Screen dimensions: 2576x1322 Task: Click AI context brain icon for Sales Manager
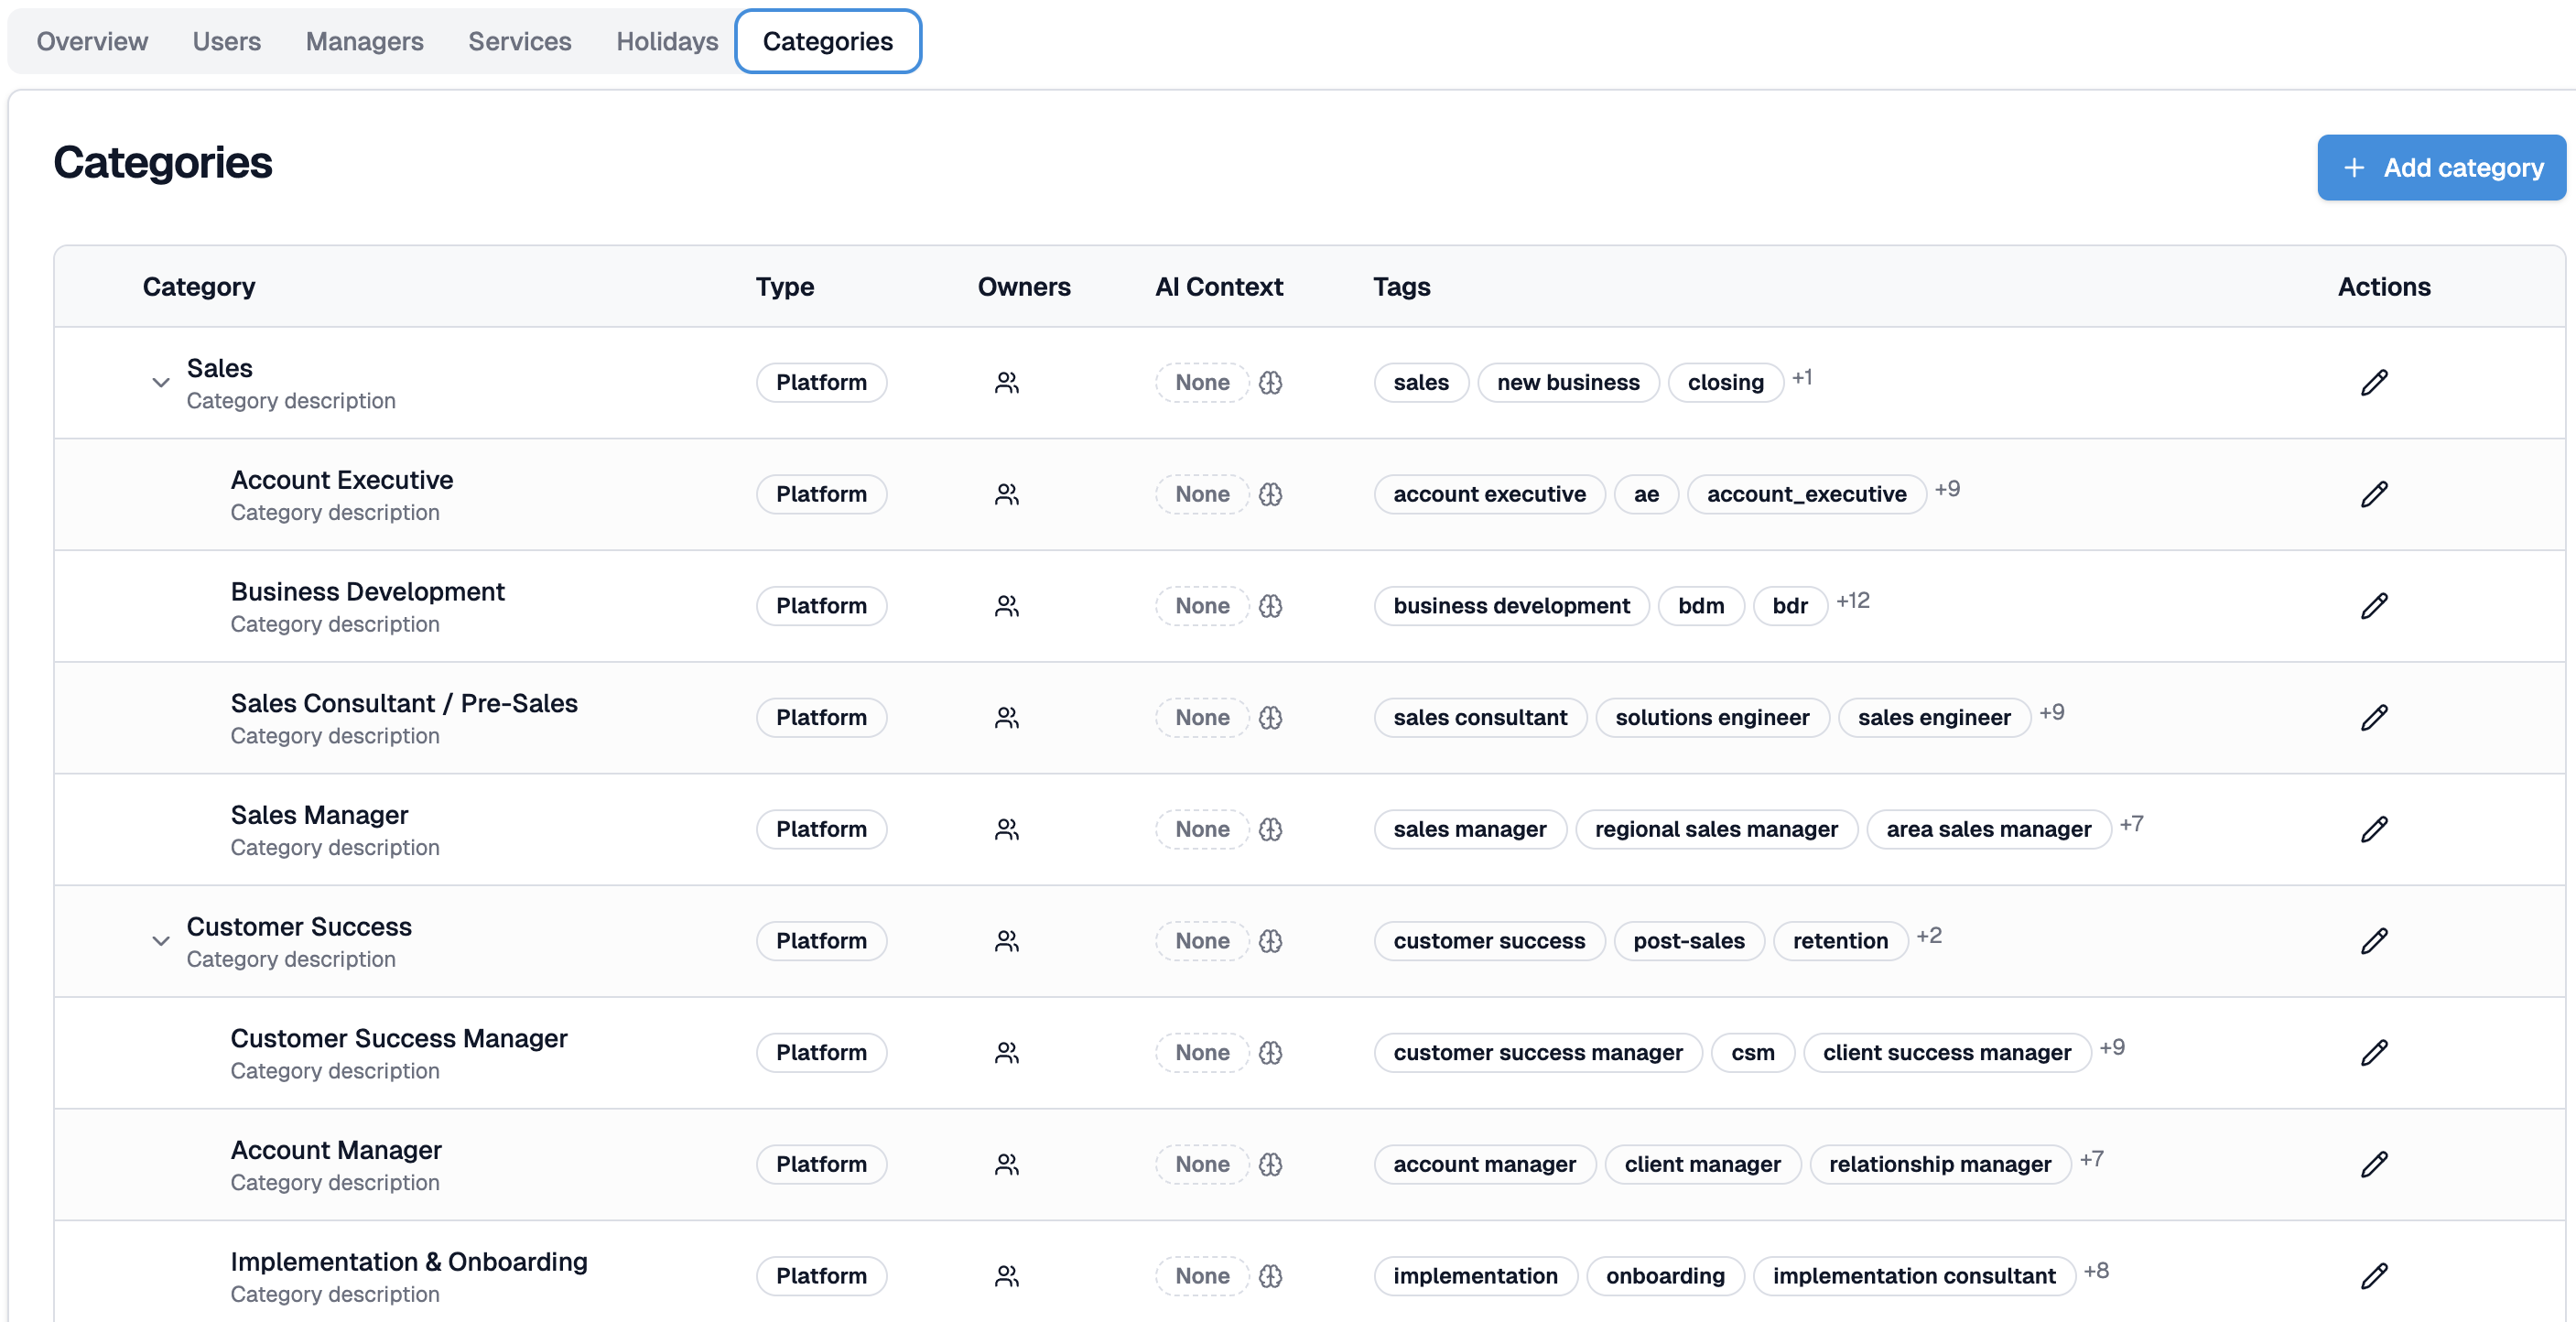pyautogui.click(x=1270, y=829)
